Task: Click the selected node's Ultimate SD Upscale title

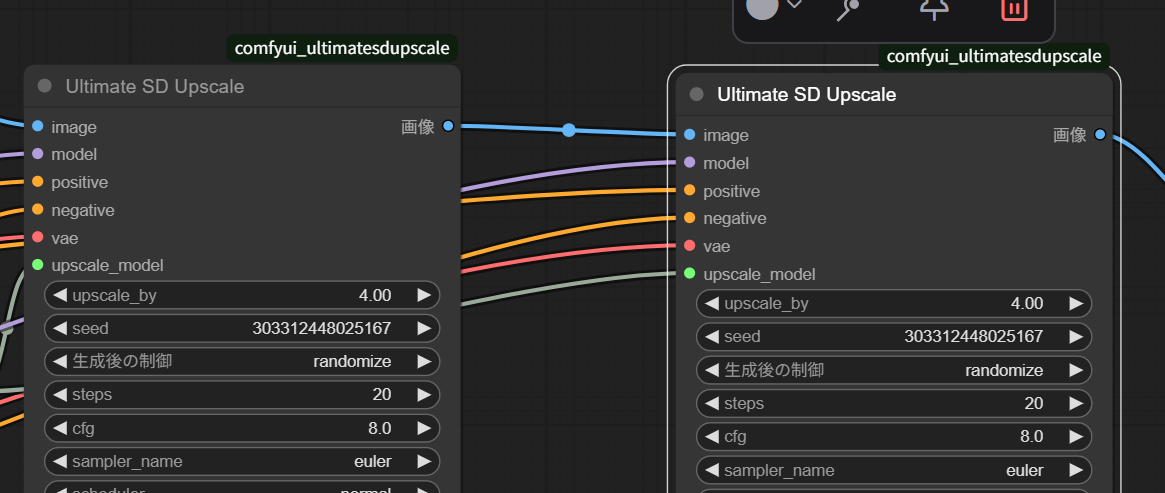Action: coord(806,94)
